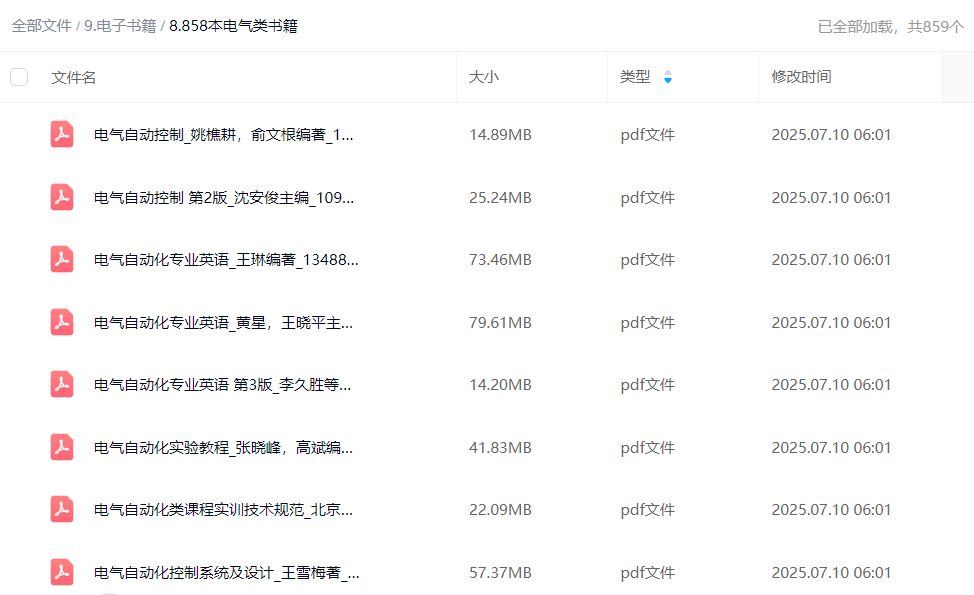
Task: Go to 全部文件 in the breadcrumb
Action: pyautogui.click(x=41, y=26)
